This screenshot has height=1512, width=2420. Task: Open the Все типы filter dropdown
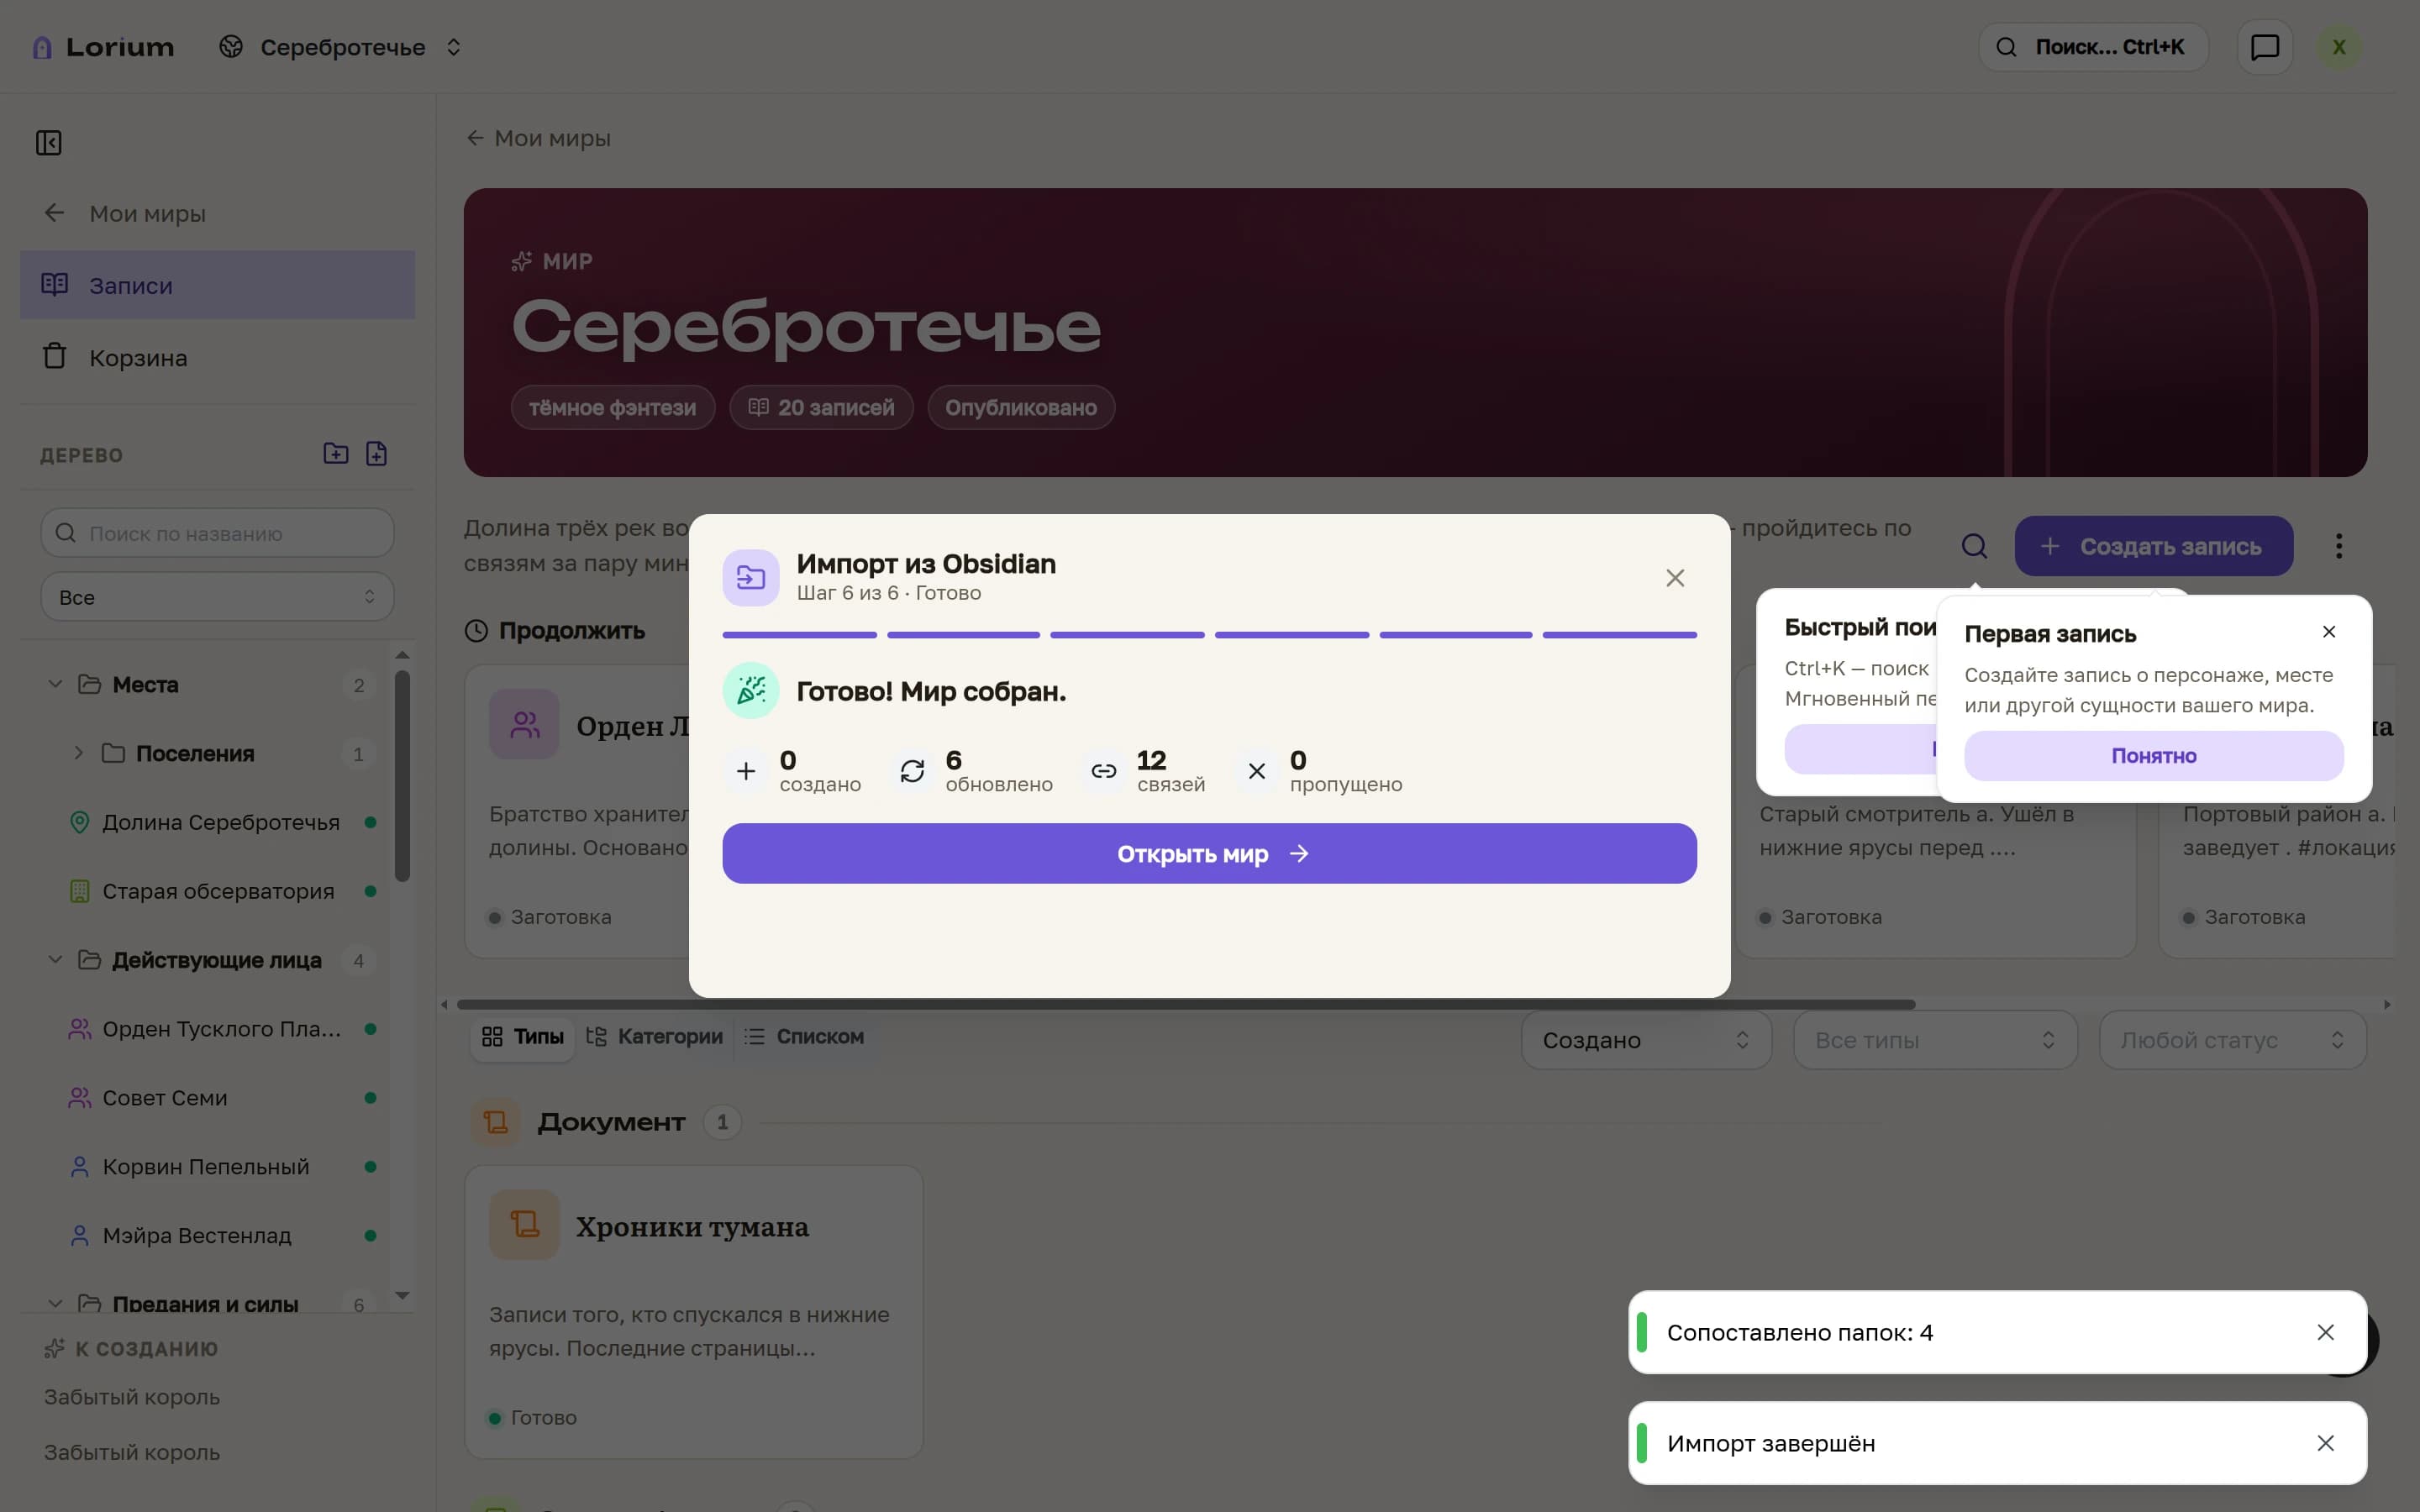1935,1040
